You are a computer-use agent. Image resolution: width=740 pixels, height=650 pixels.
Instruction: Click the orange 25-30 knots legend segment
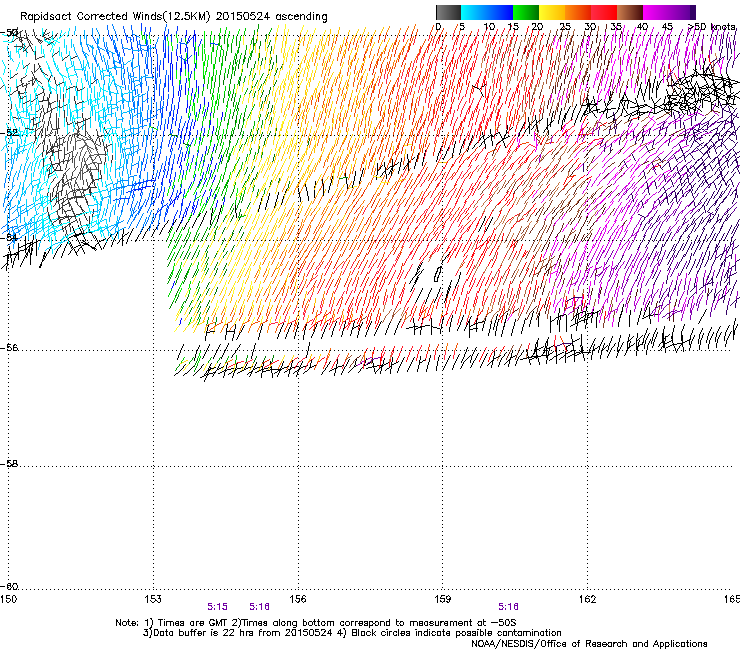pos(578,12)
